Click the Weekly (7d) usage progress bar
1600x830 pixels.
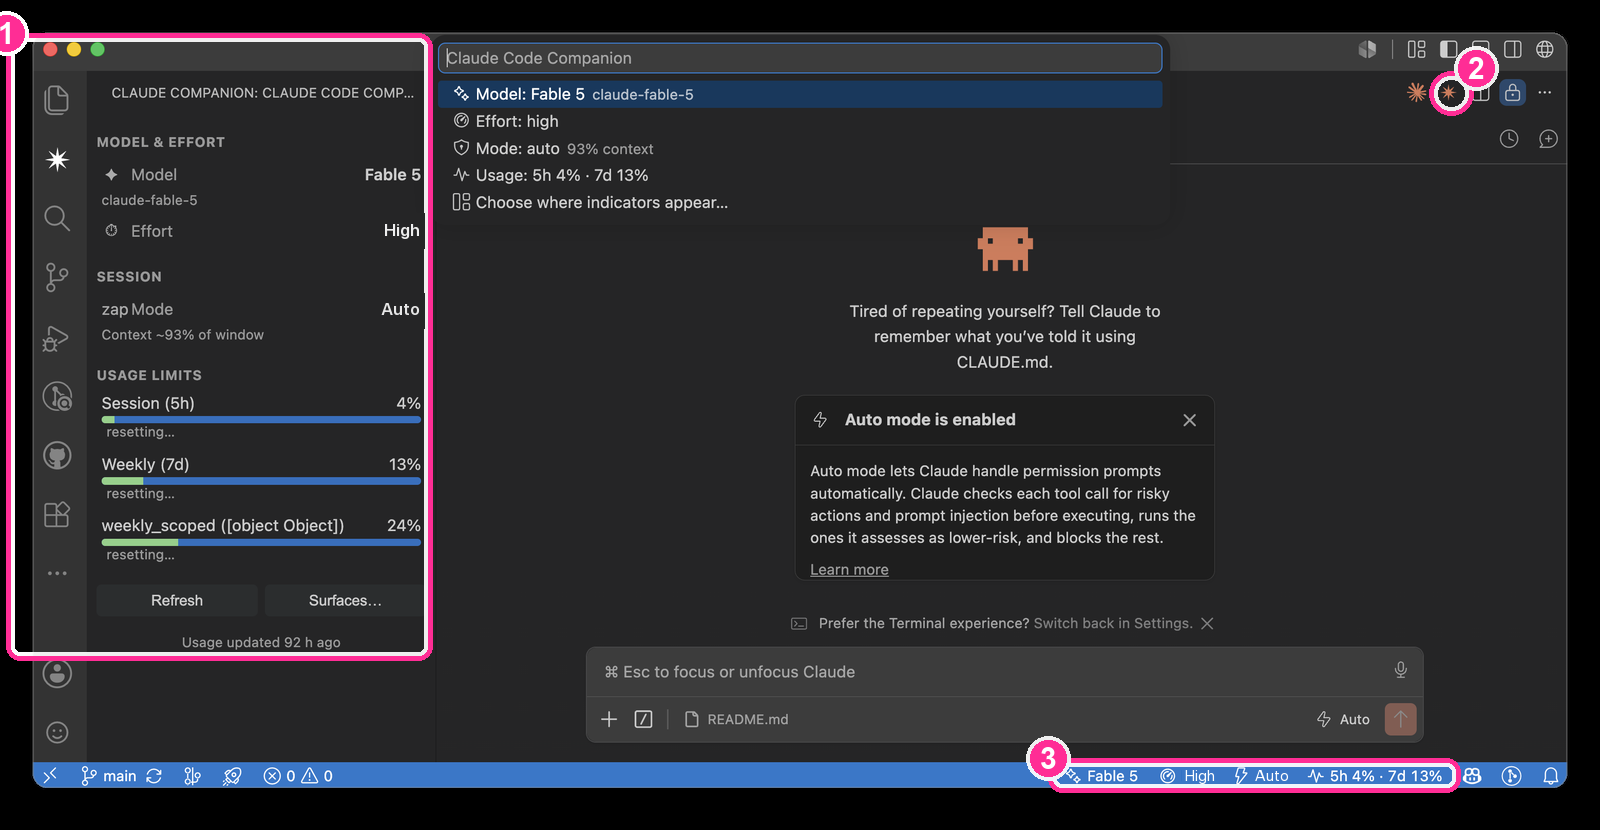261,481
